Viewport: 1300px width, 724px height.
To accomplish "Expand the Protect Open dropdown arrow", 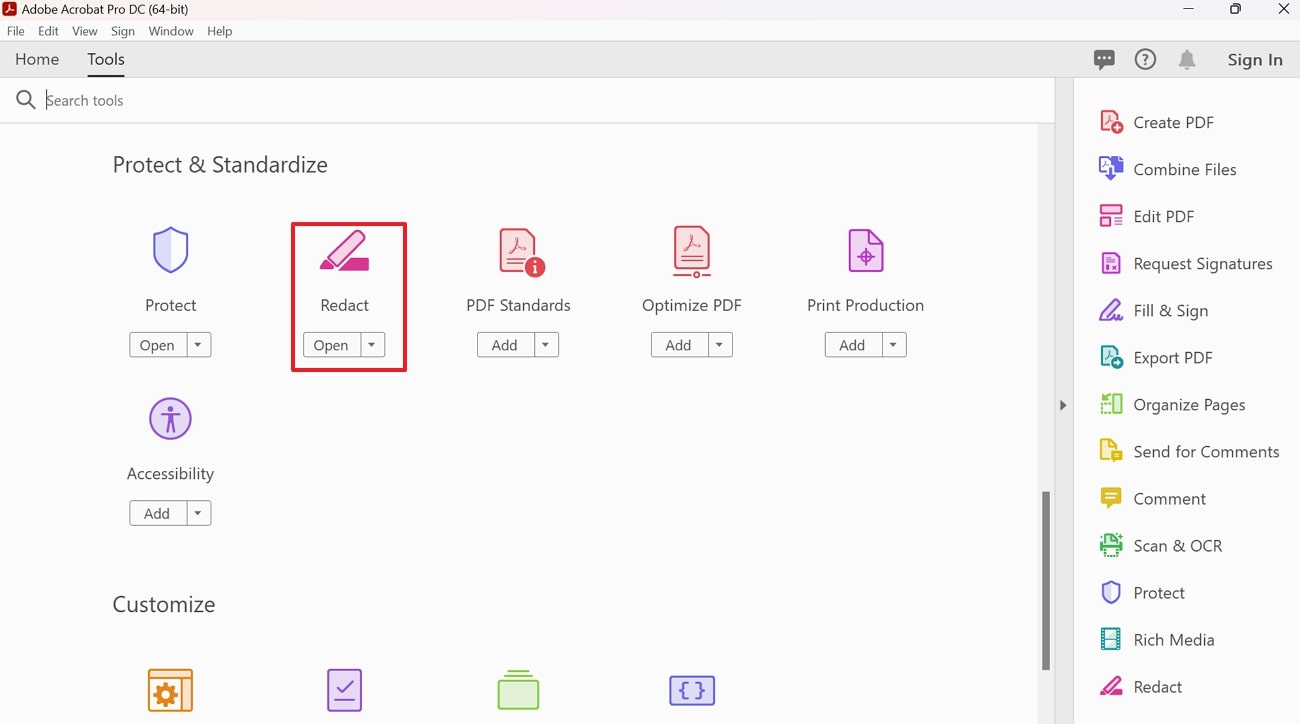I will [198, 345].
